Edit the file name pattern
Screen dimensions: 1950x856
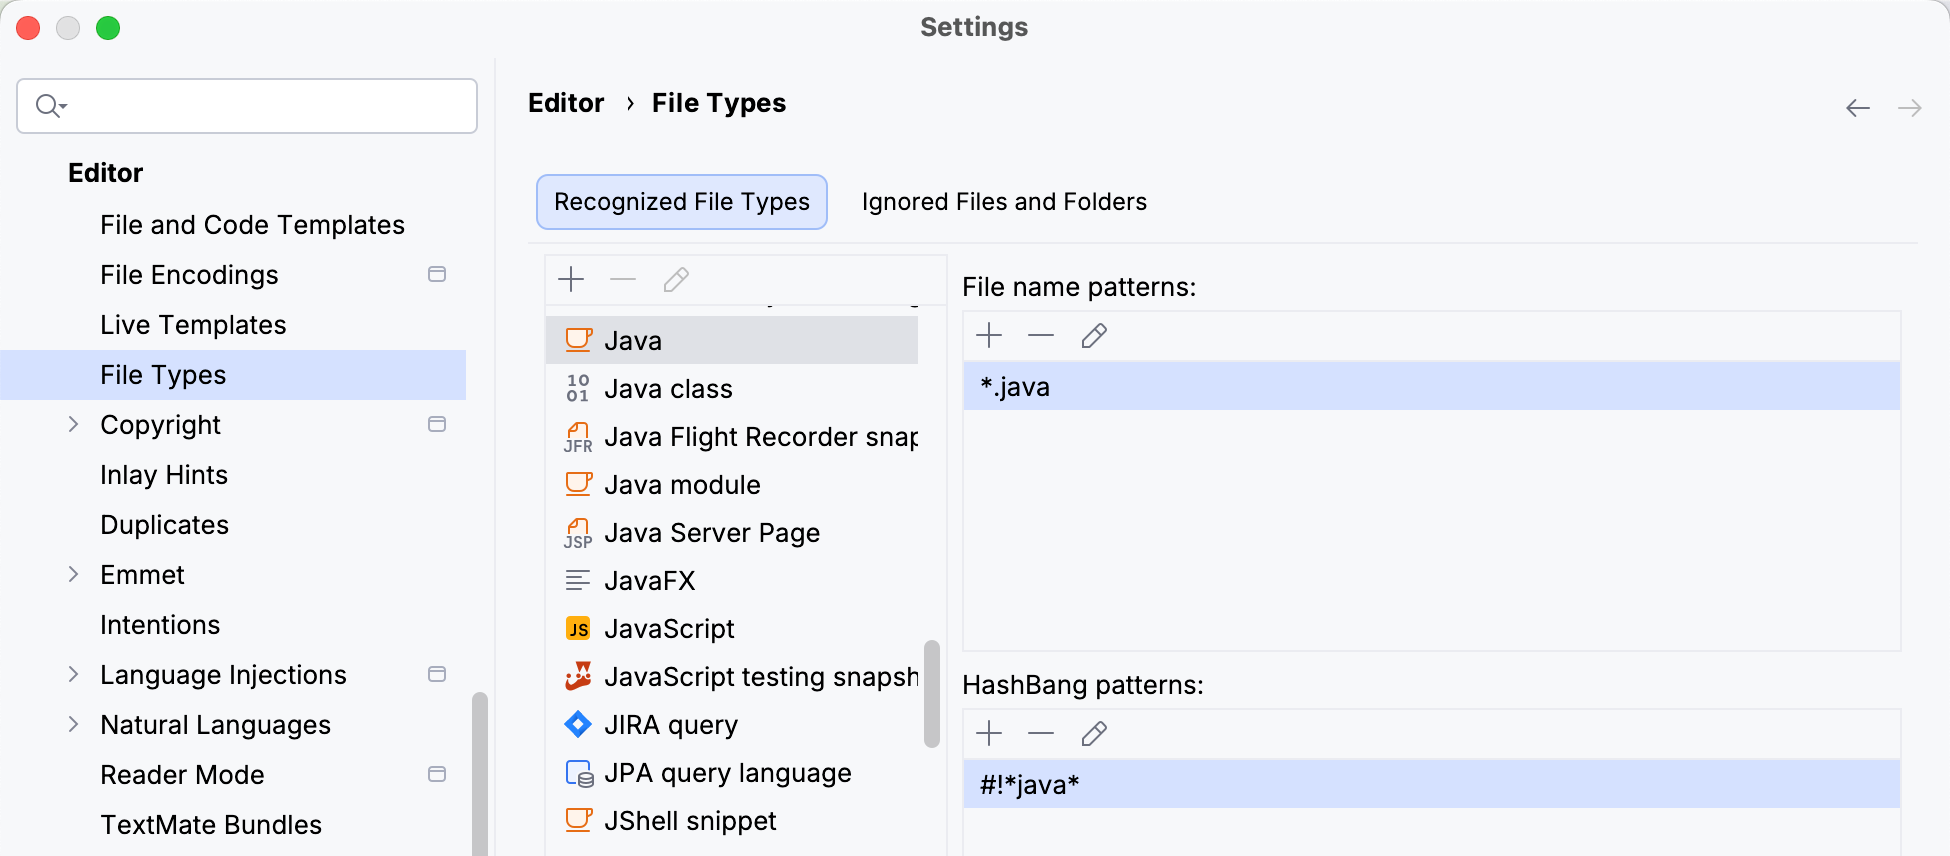pos(1094,335)
